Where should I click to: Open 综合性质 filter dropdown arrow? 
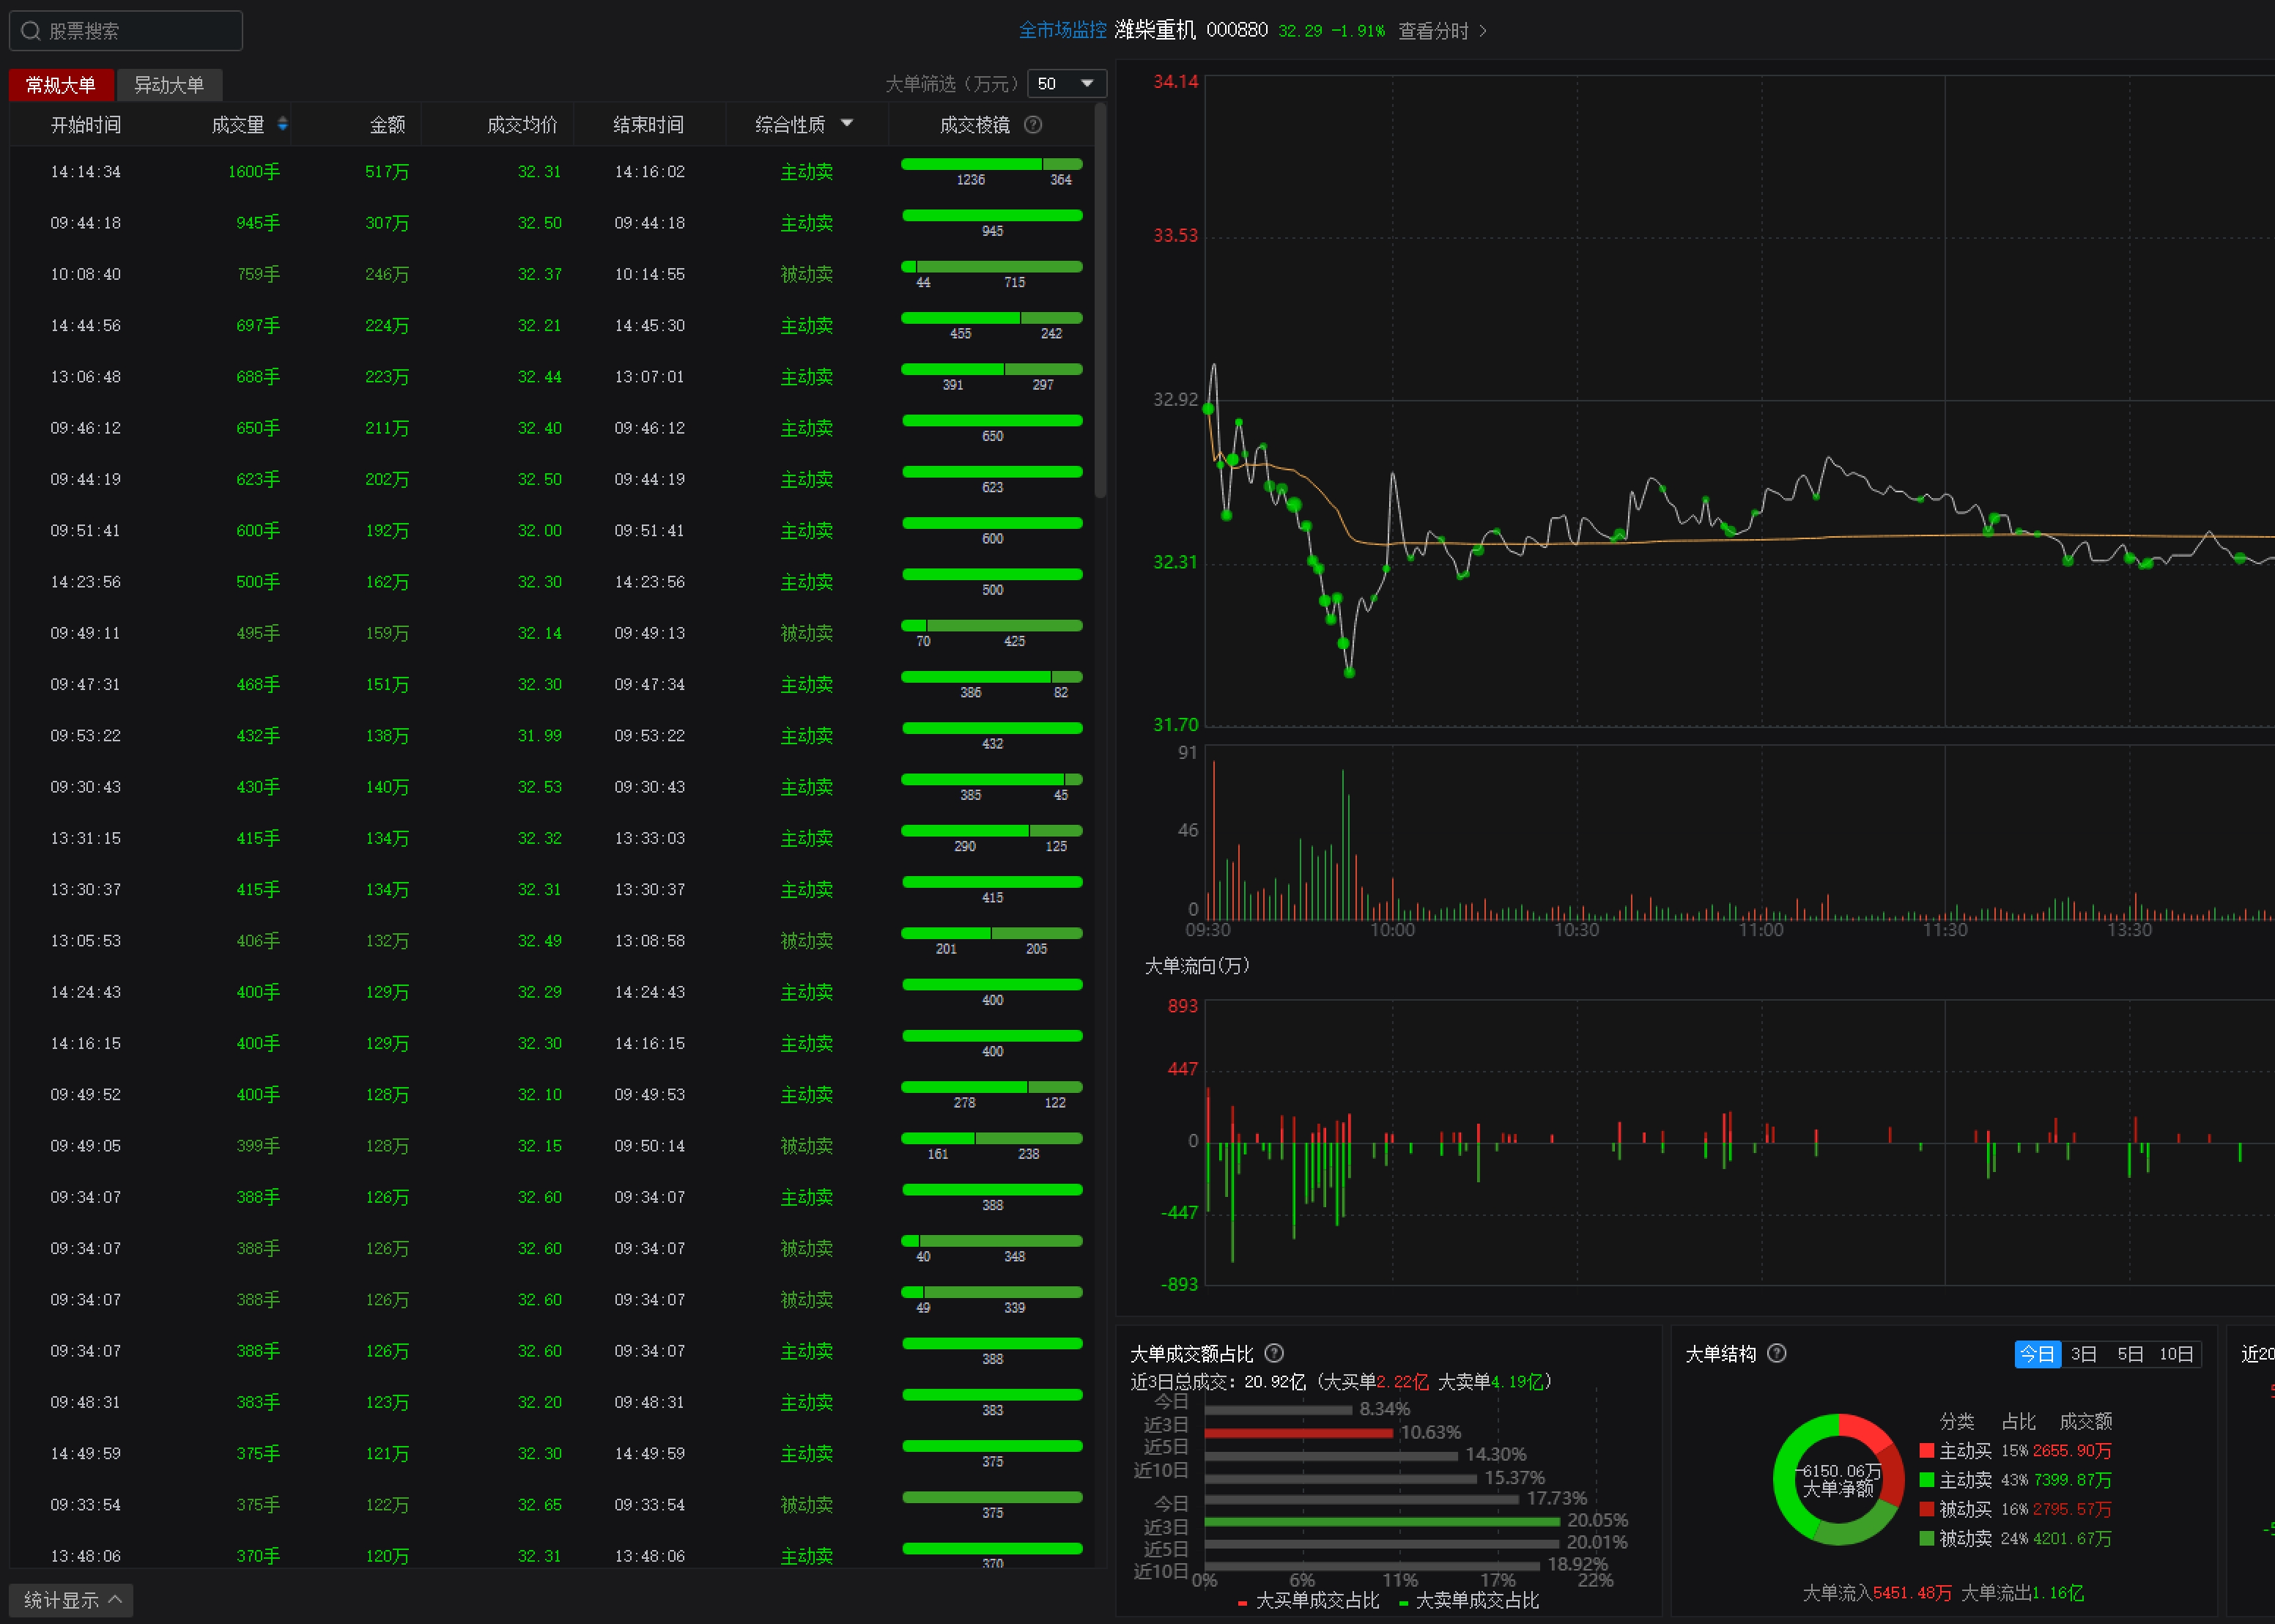tap(847, 124)
